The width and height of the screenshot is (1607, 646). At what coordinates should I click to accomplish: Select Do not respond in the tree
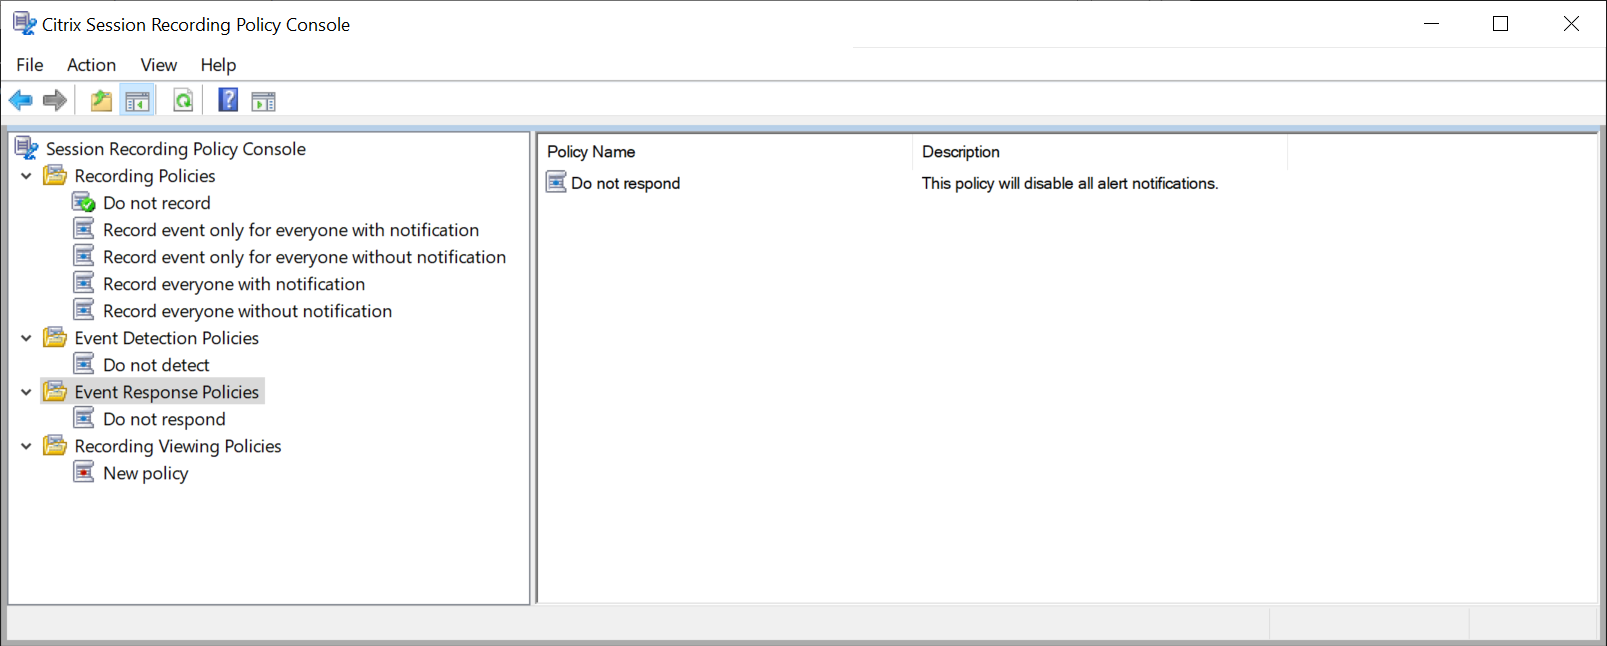pos(164,419)
